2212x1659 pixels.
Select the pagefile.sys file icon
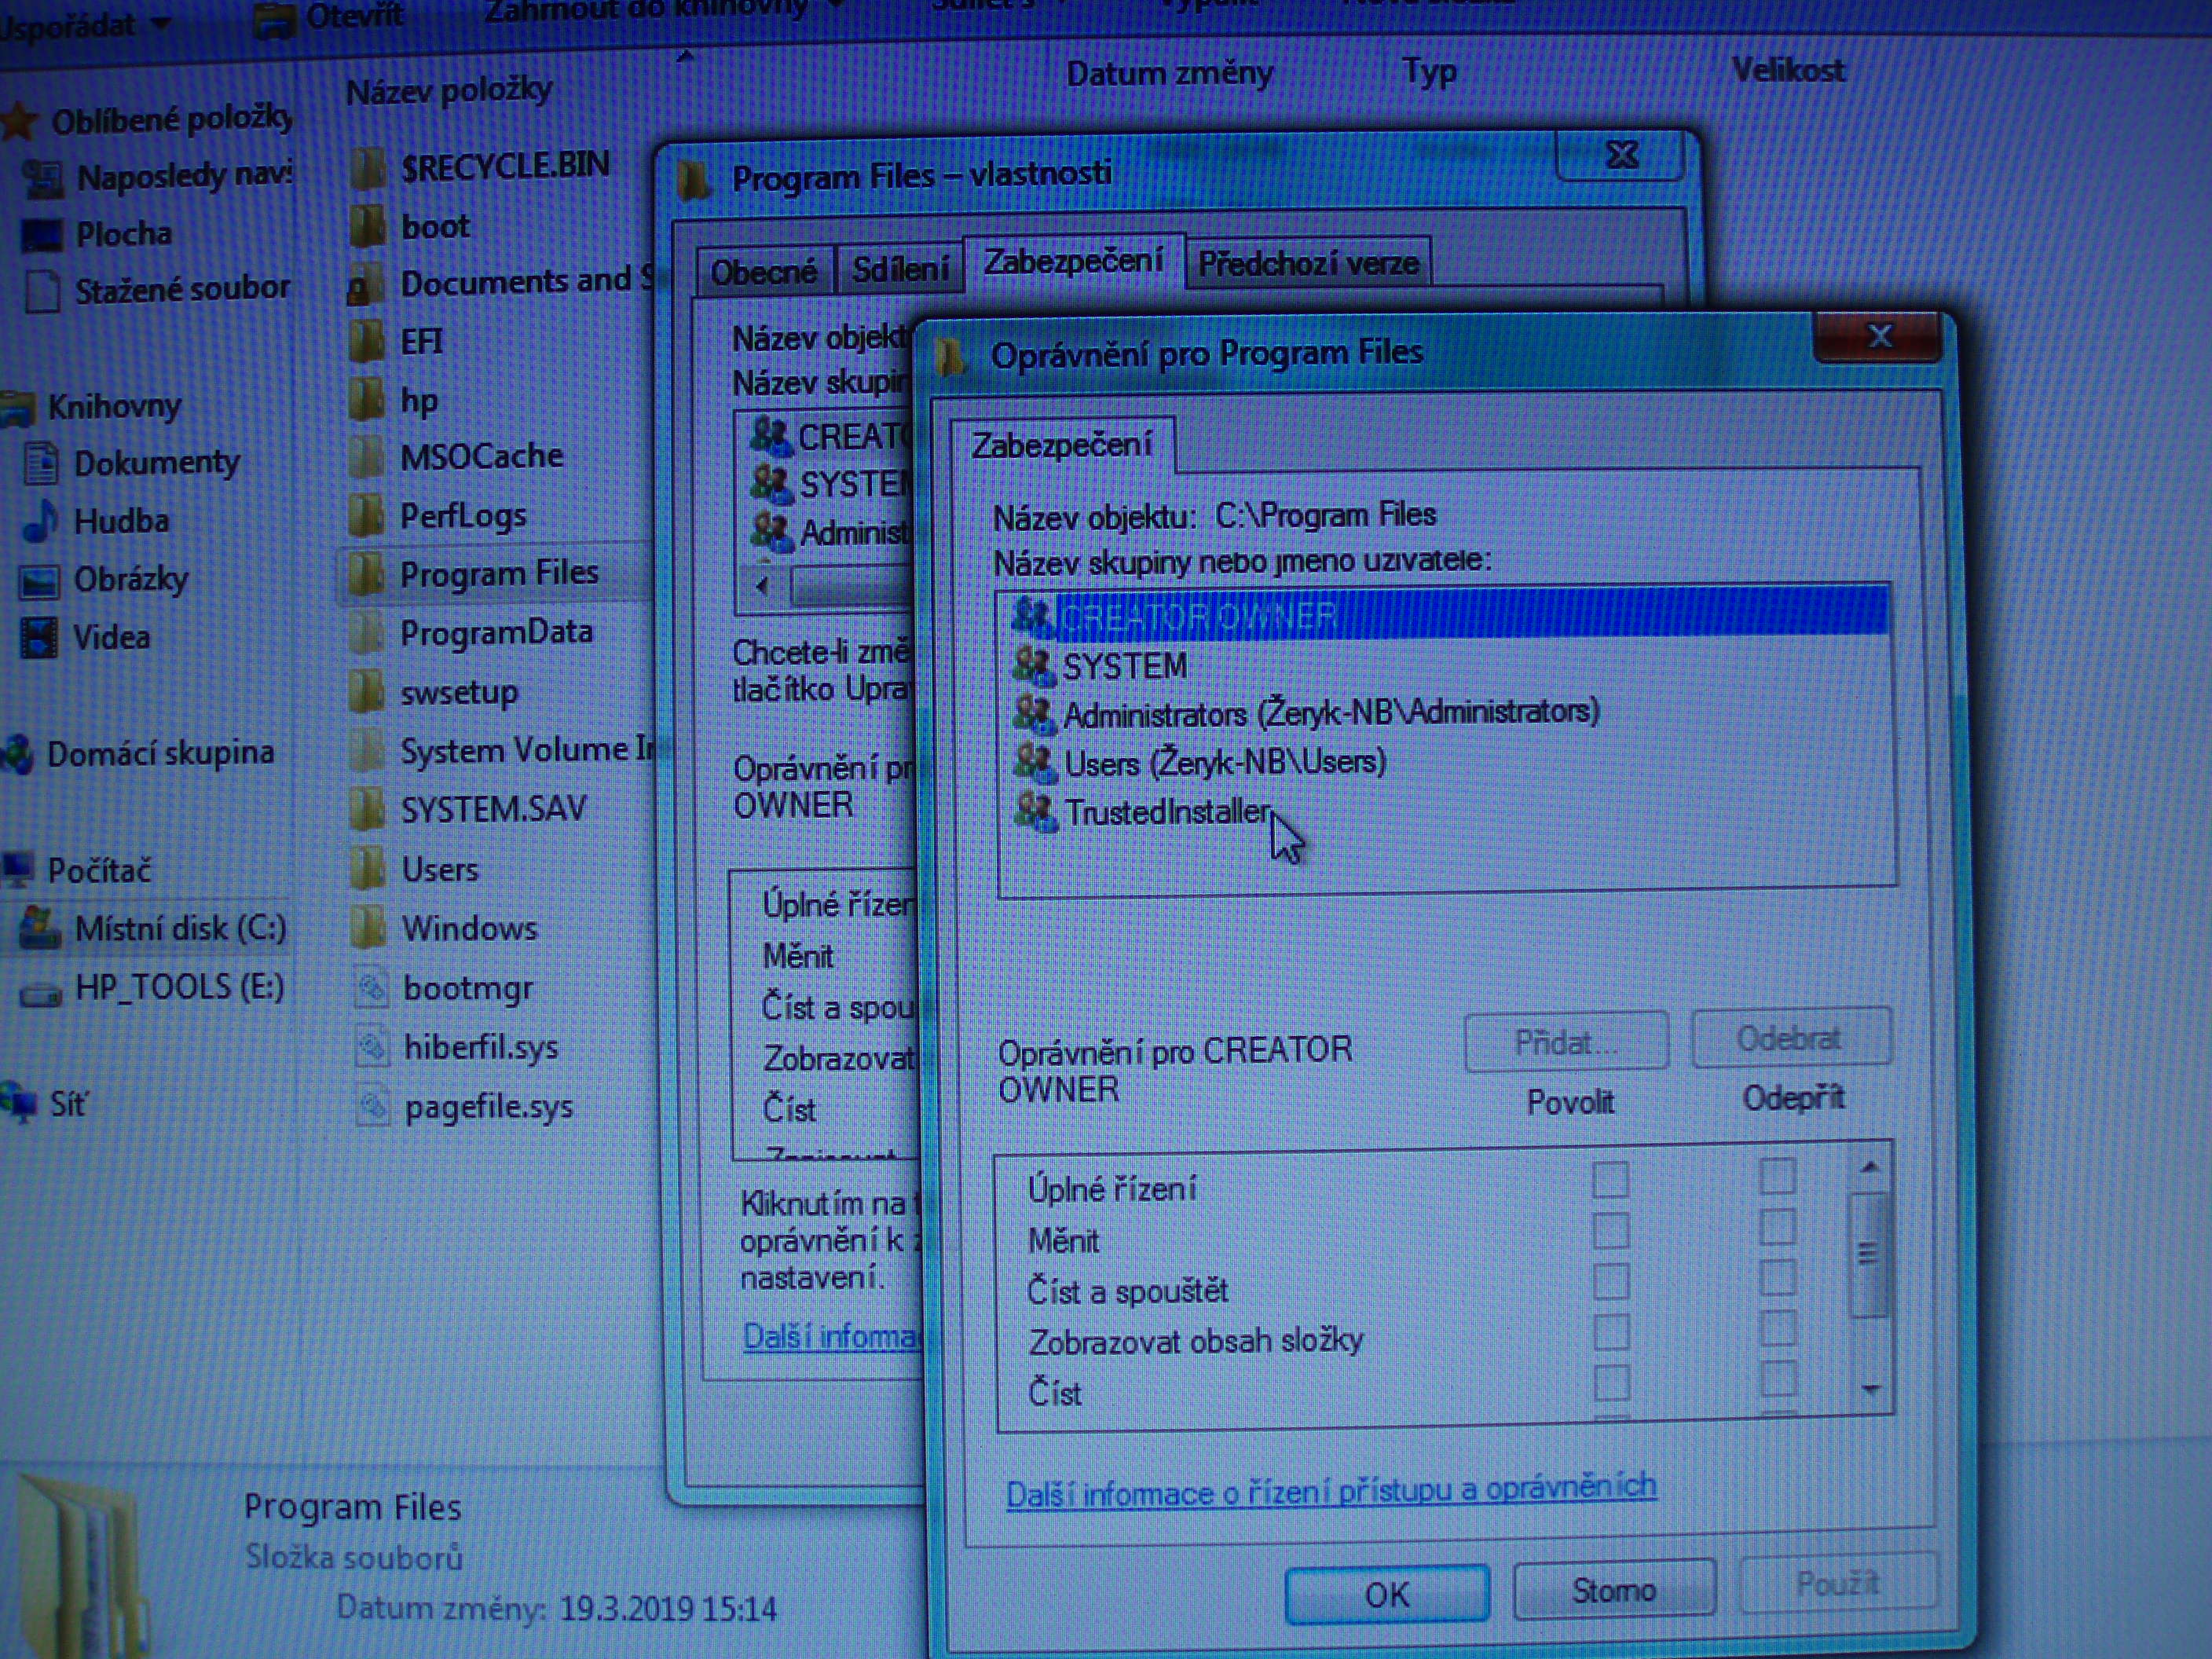pyautogui.click(x=373, y=1105)
